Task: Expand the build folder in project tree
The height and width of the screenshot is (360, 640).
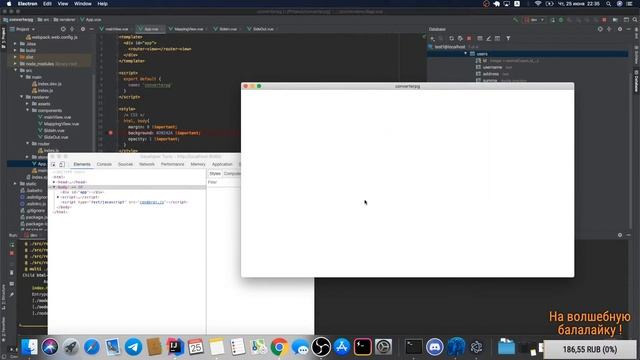Action: 16,50
